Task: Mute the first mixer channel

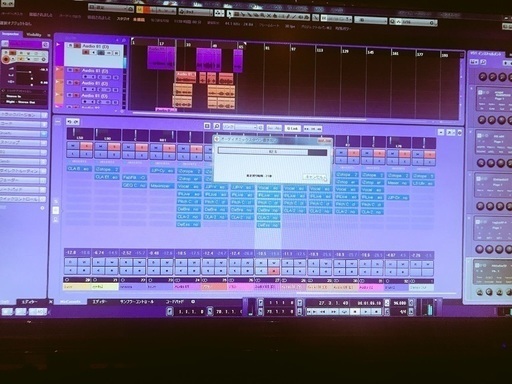Action: point(73,146)
